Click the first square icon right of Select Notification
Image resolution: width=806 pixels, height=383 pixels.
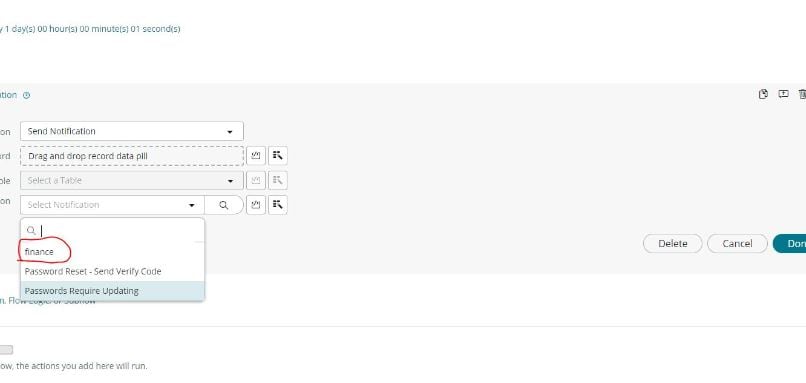pos(256,205)
